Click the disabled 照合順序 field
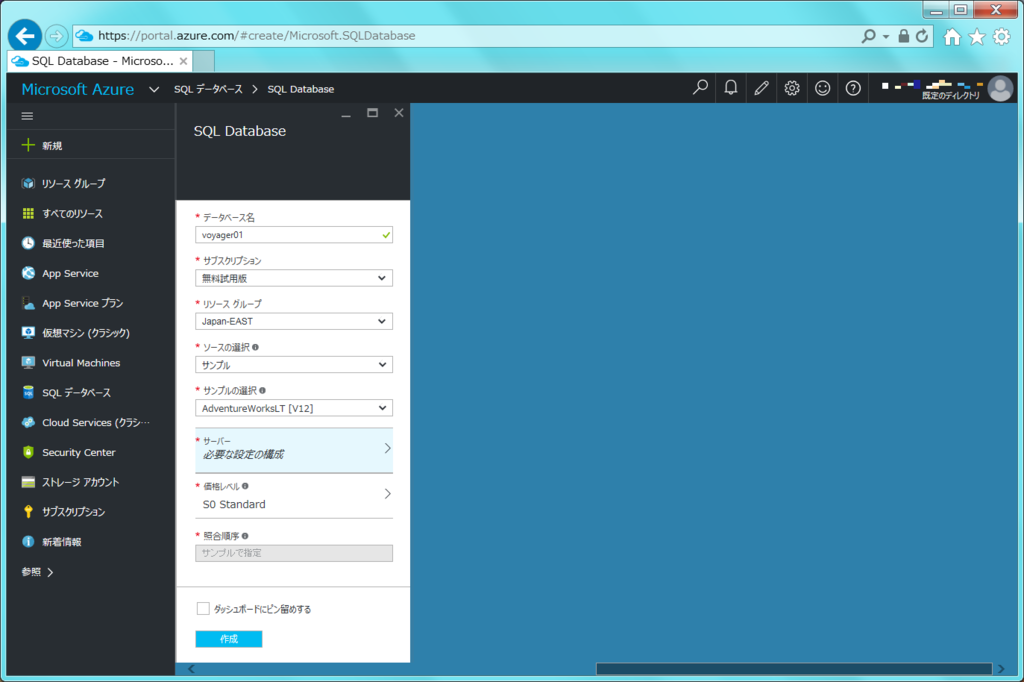1024x682 pixels. pyautogui.click(x=294, y=553)
